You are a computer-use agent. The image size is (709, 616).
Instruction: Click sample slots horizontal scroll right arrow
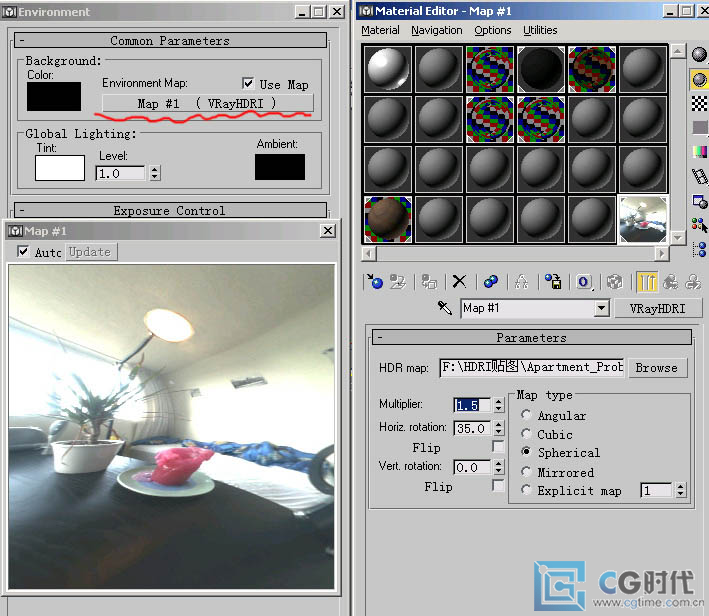pyautogui.click(x=662, y=254)
